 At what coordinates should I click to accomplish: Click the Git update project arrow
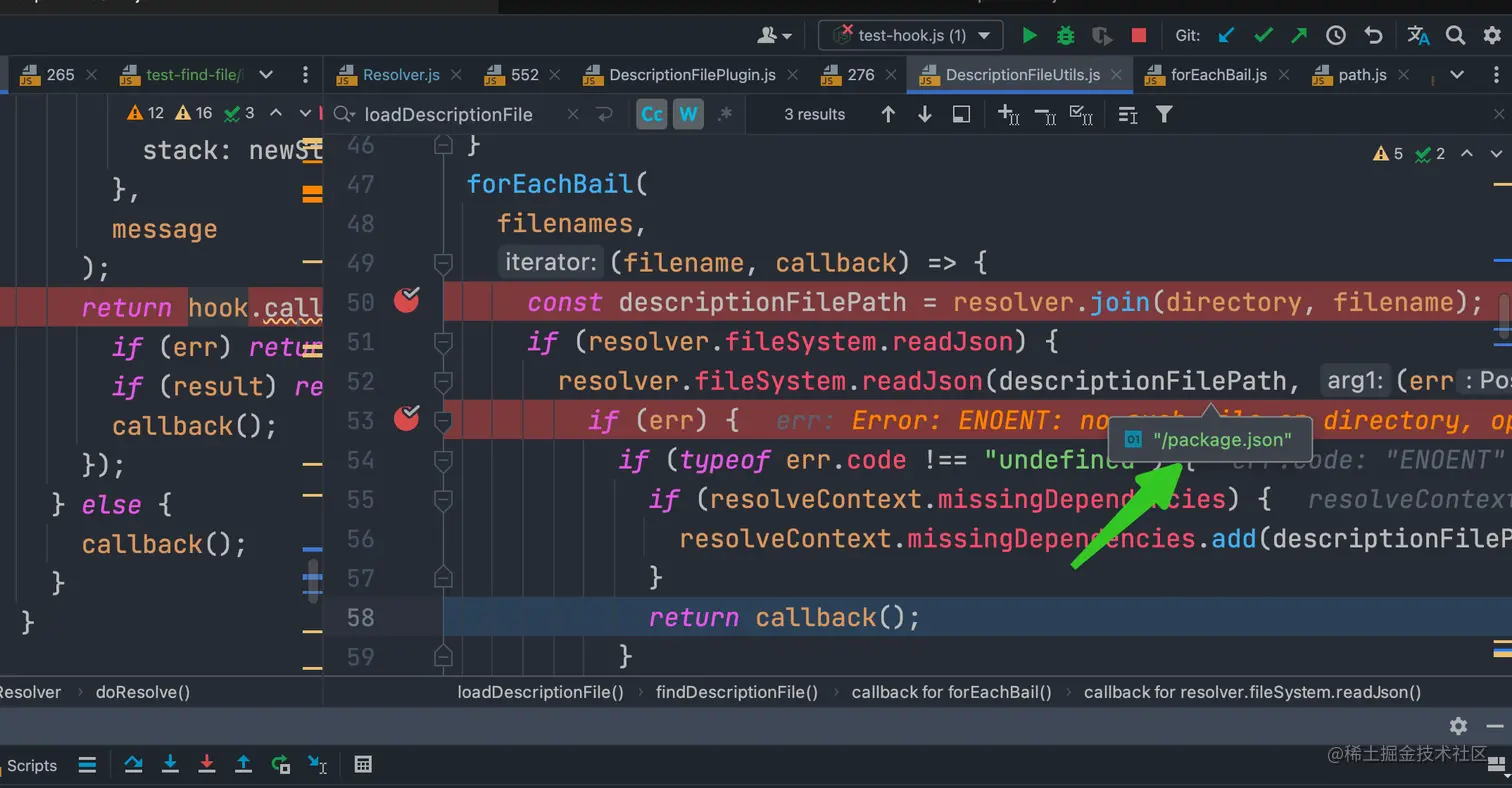point(1227,36)
